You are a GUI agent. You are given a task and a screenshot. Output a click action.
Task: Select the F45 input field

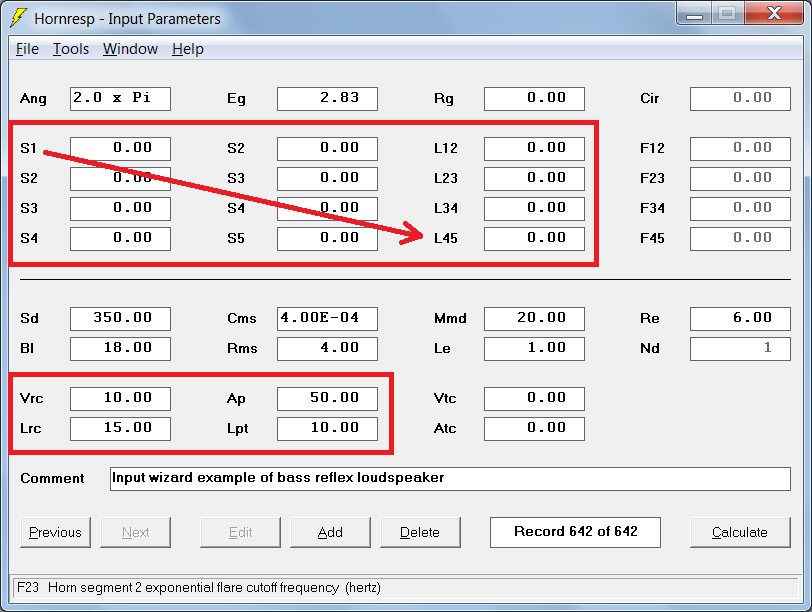click(741, 239)
